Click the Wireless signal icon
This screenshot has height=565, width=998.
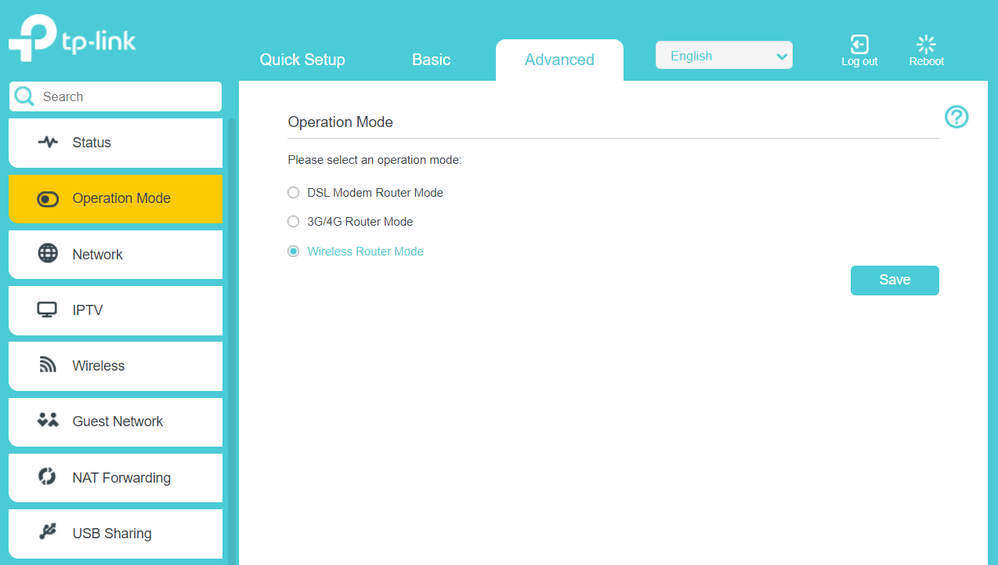tap(48, 366)
